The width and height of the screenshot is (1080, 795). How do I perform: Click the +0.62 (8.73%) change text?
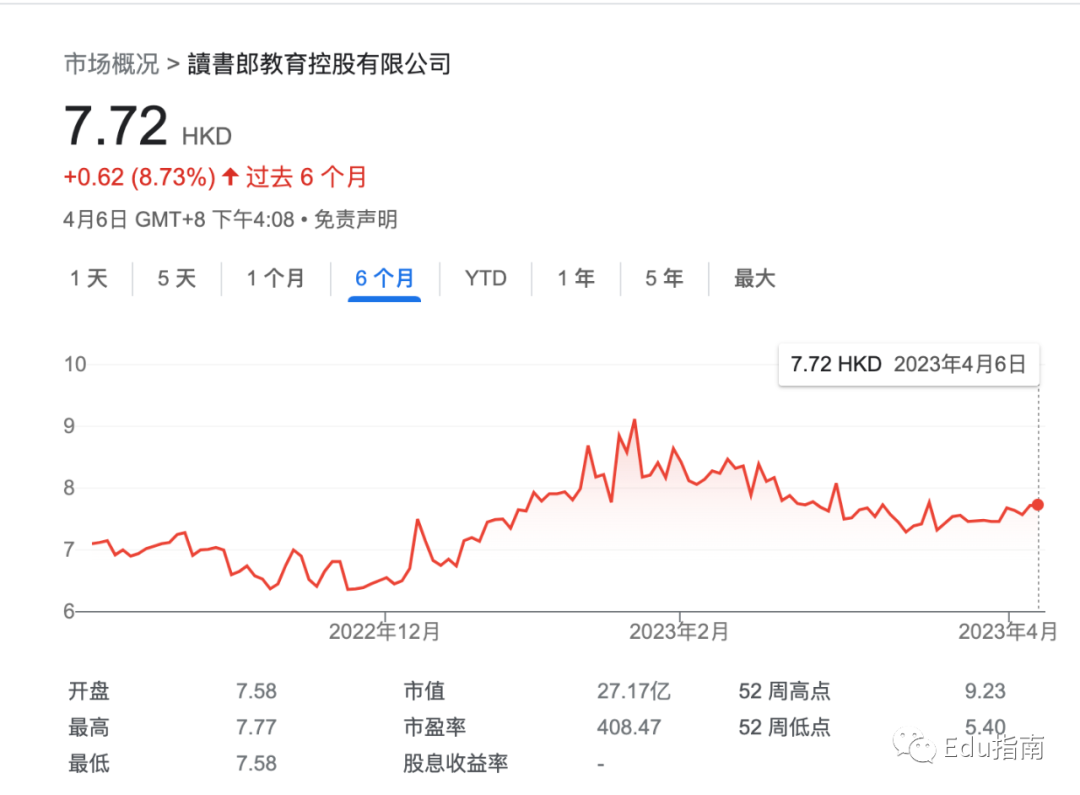pyautogui.click(x=140, y=178)
